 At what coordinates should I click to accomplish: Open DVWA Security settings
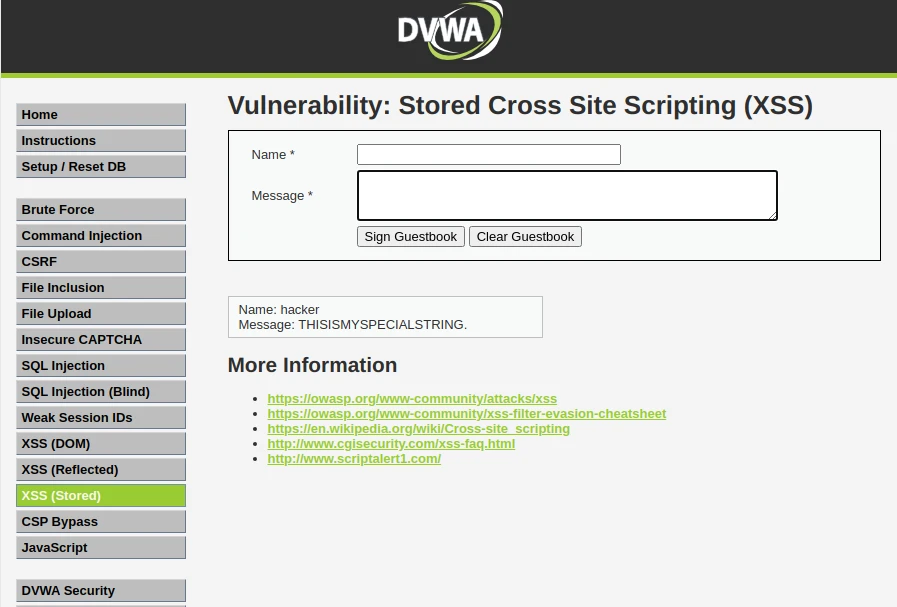point(101,591)
